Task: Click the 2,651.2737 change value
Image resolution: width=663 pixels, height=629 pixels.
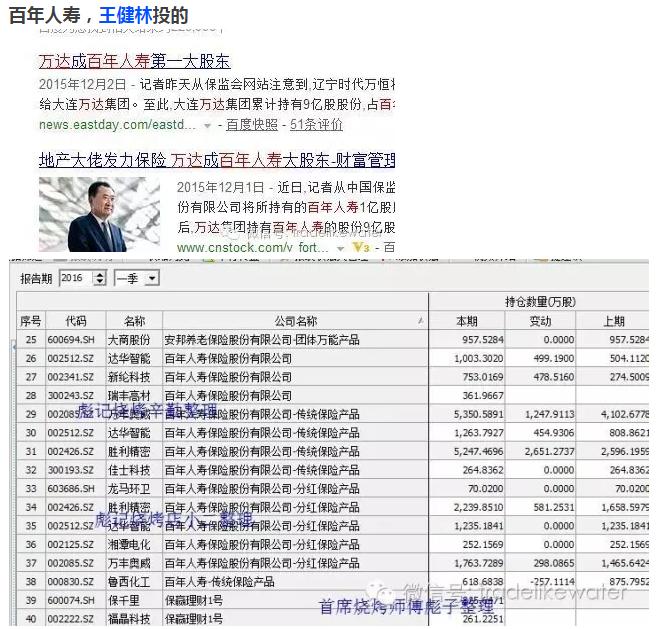Action: [x=549, y=451]
